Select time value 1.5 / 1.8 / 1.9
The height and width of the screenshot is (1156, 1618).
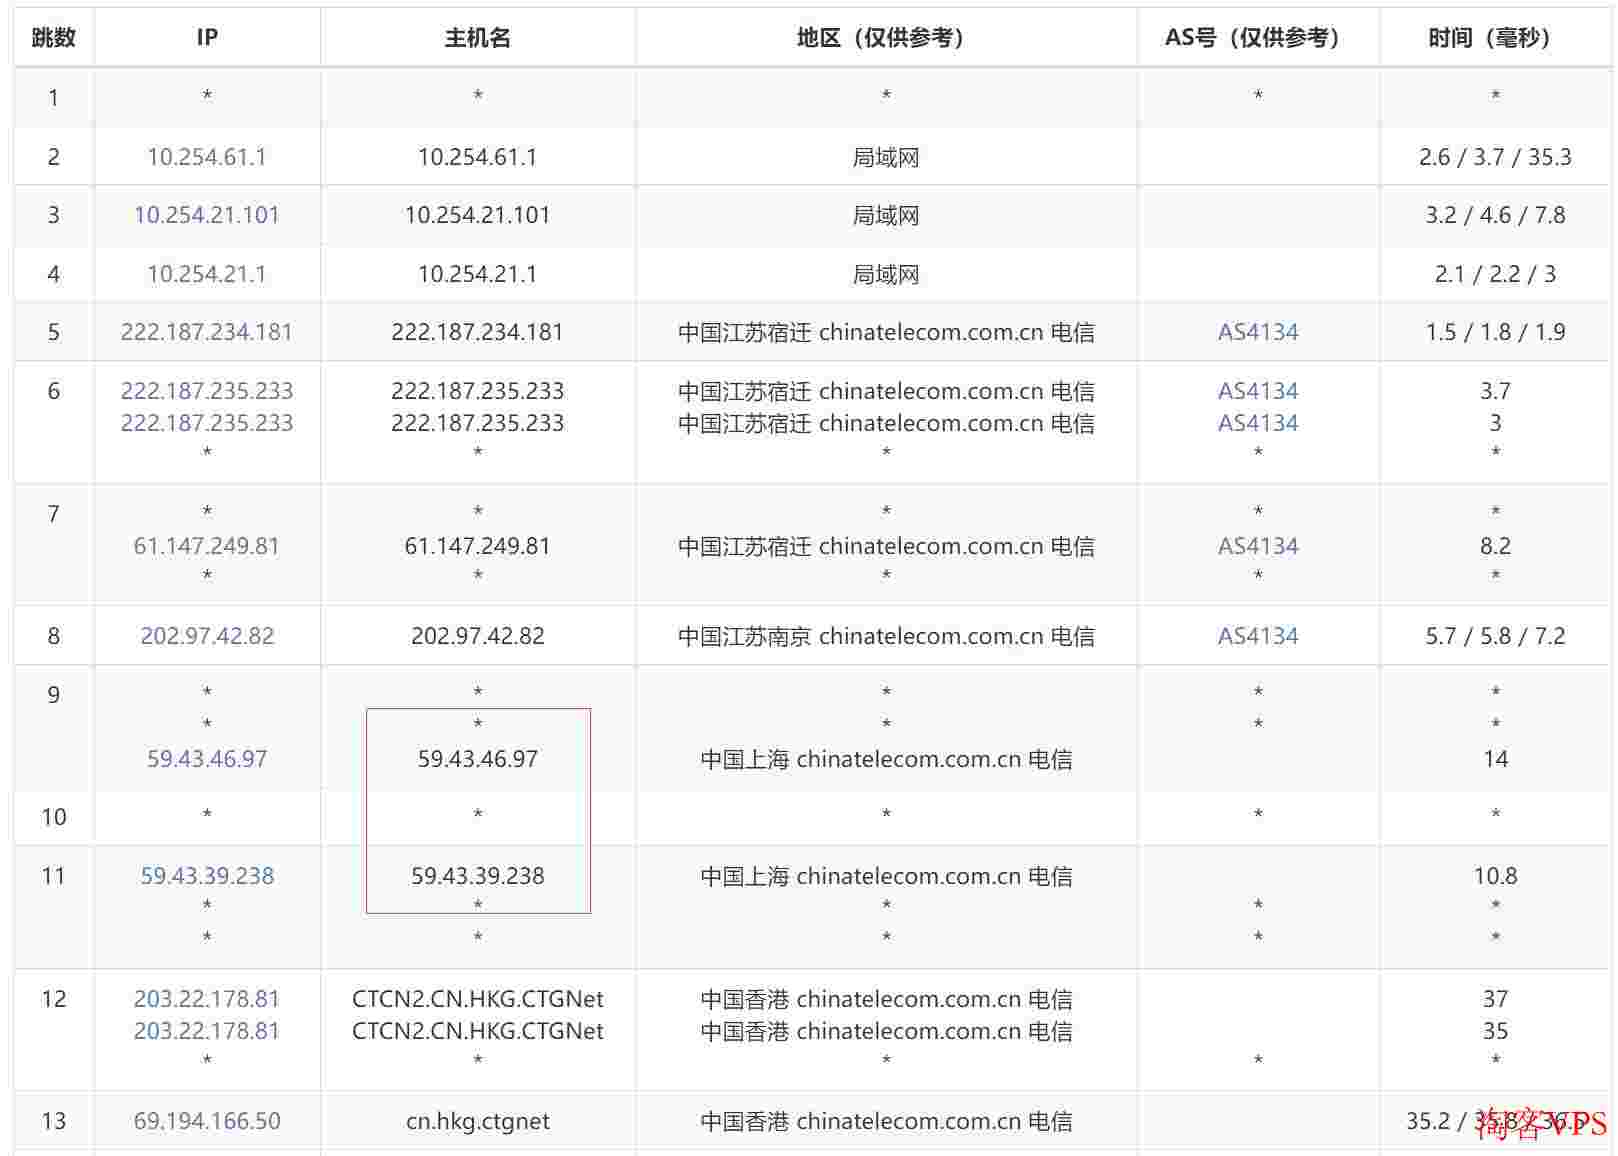pos(1495,332)
